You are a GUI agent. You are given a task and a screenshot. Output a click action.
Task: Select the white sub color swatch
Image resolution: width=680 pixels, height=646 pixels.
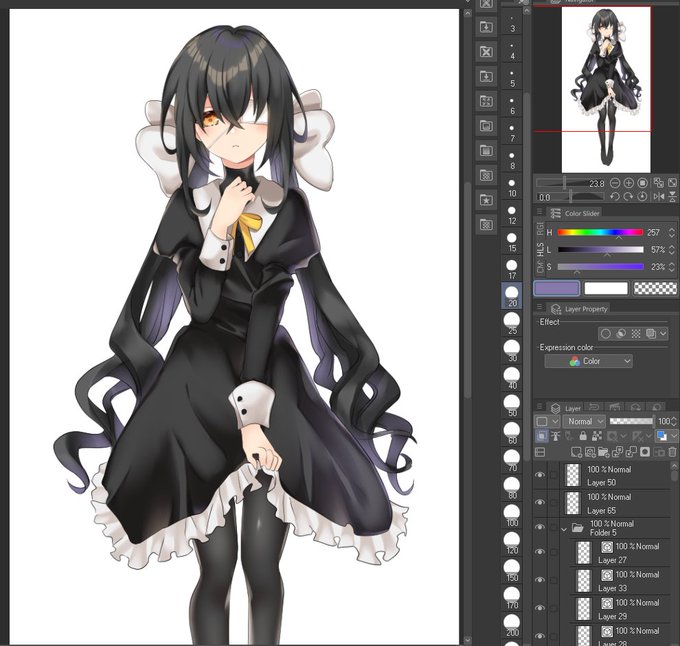click(606, 288)
